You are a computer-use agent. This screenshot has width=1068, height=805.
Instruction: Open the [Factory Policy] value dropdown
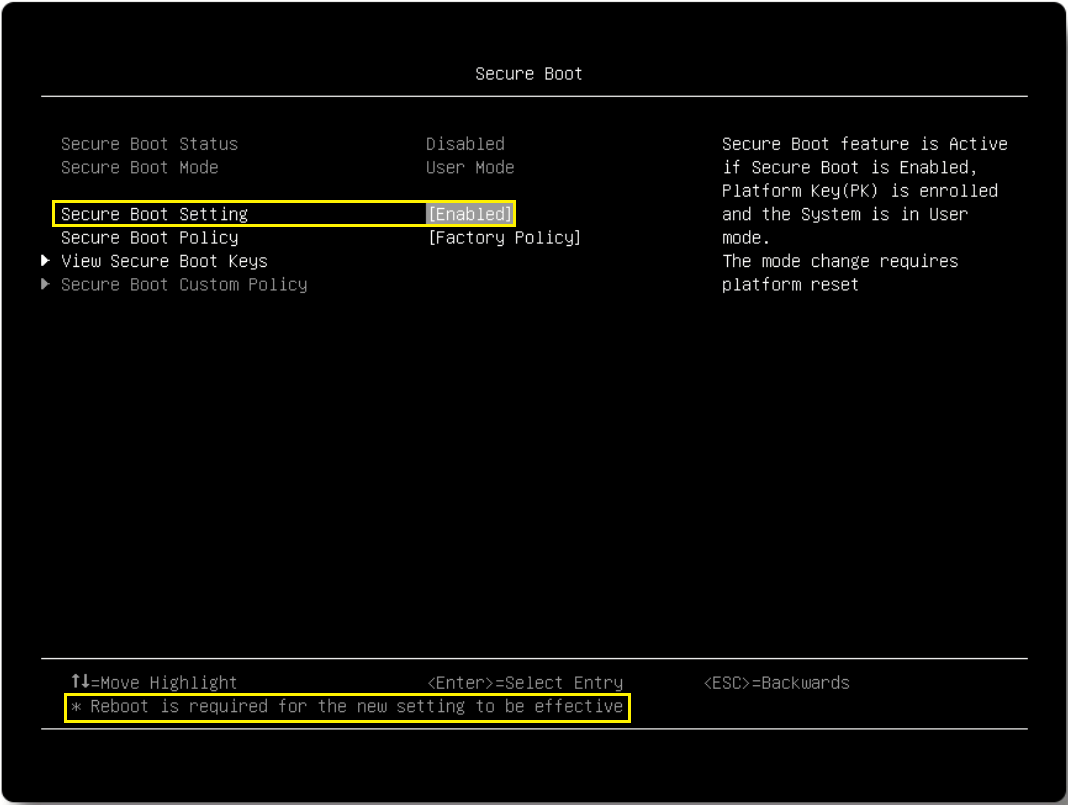tap(504, 238)
